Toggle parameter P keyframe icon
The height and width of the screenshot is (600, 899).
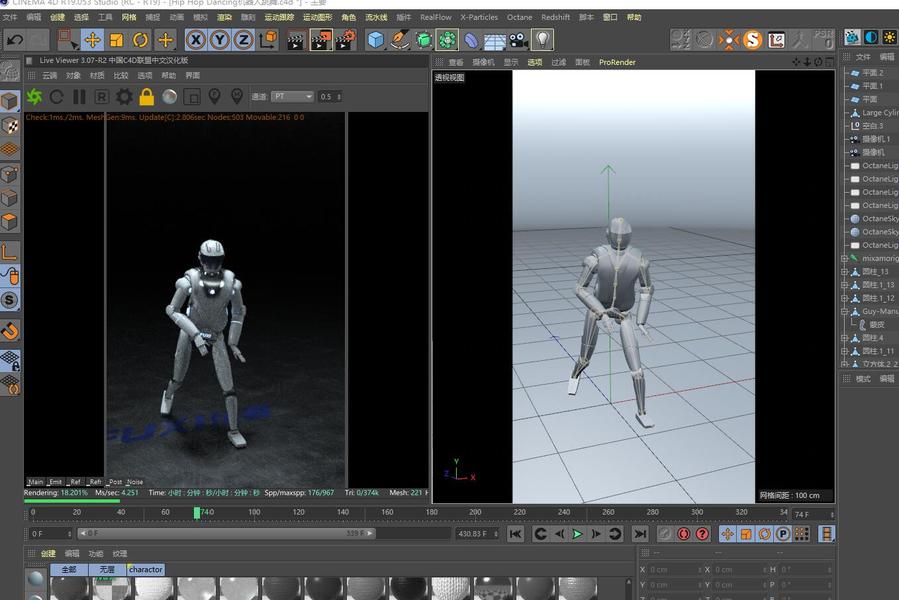point(783,534)
